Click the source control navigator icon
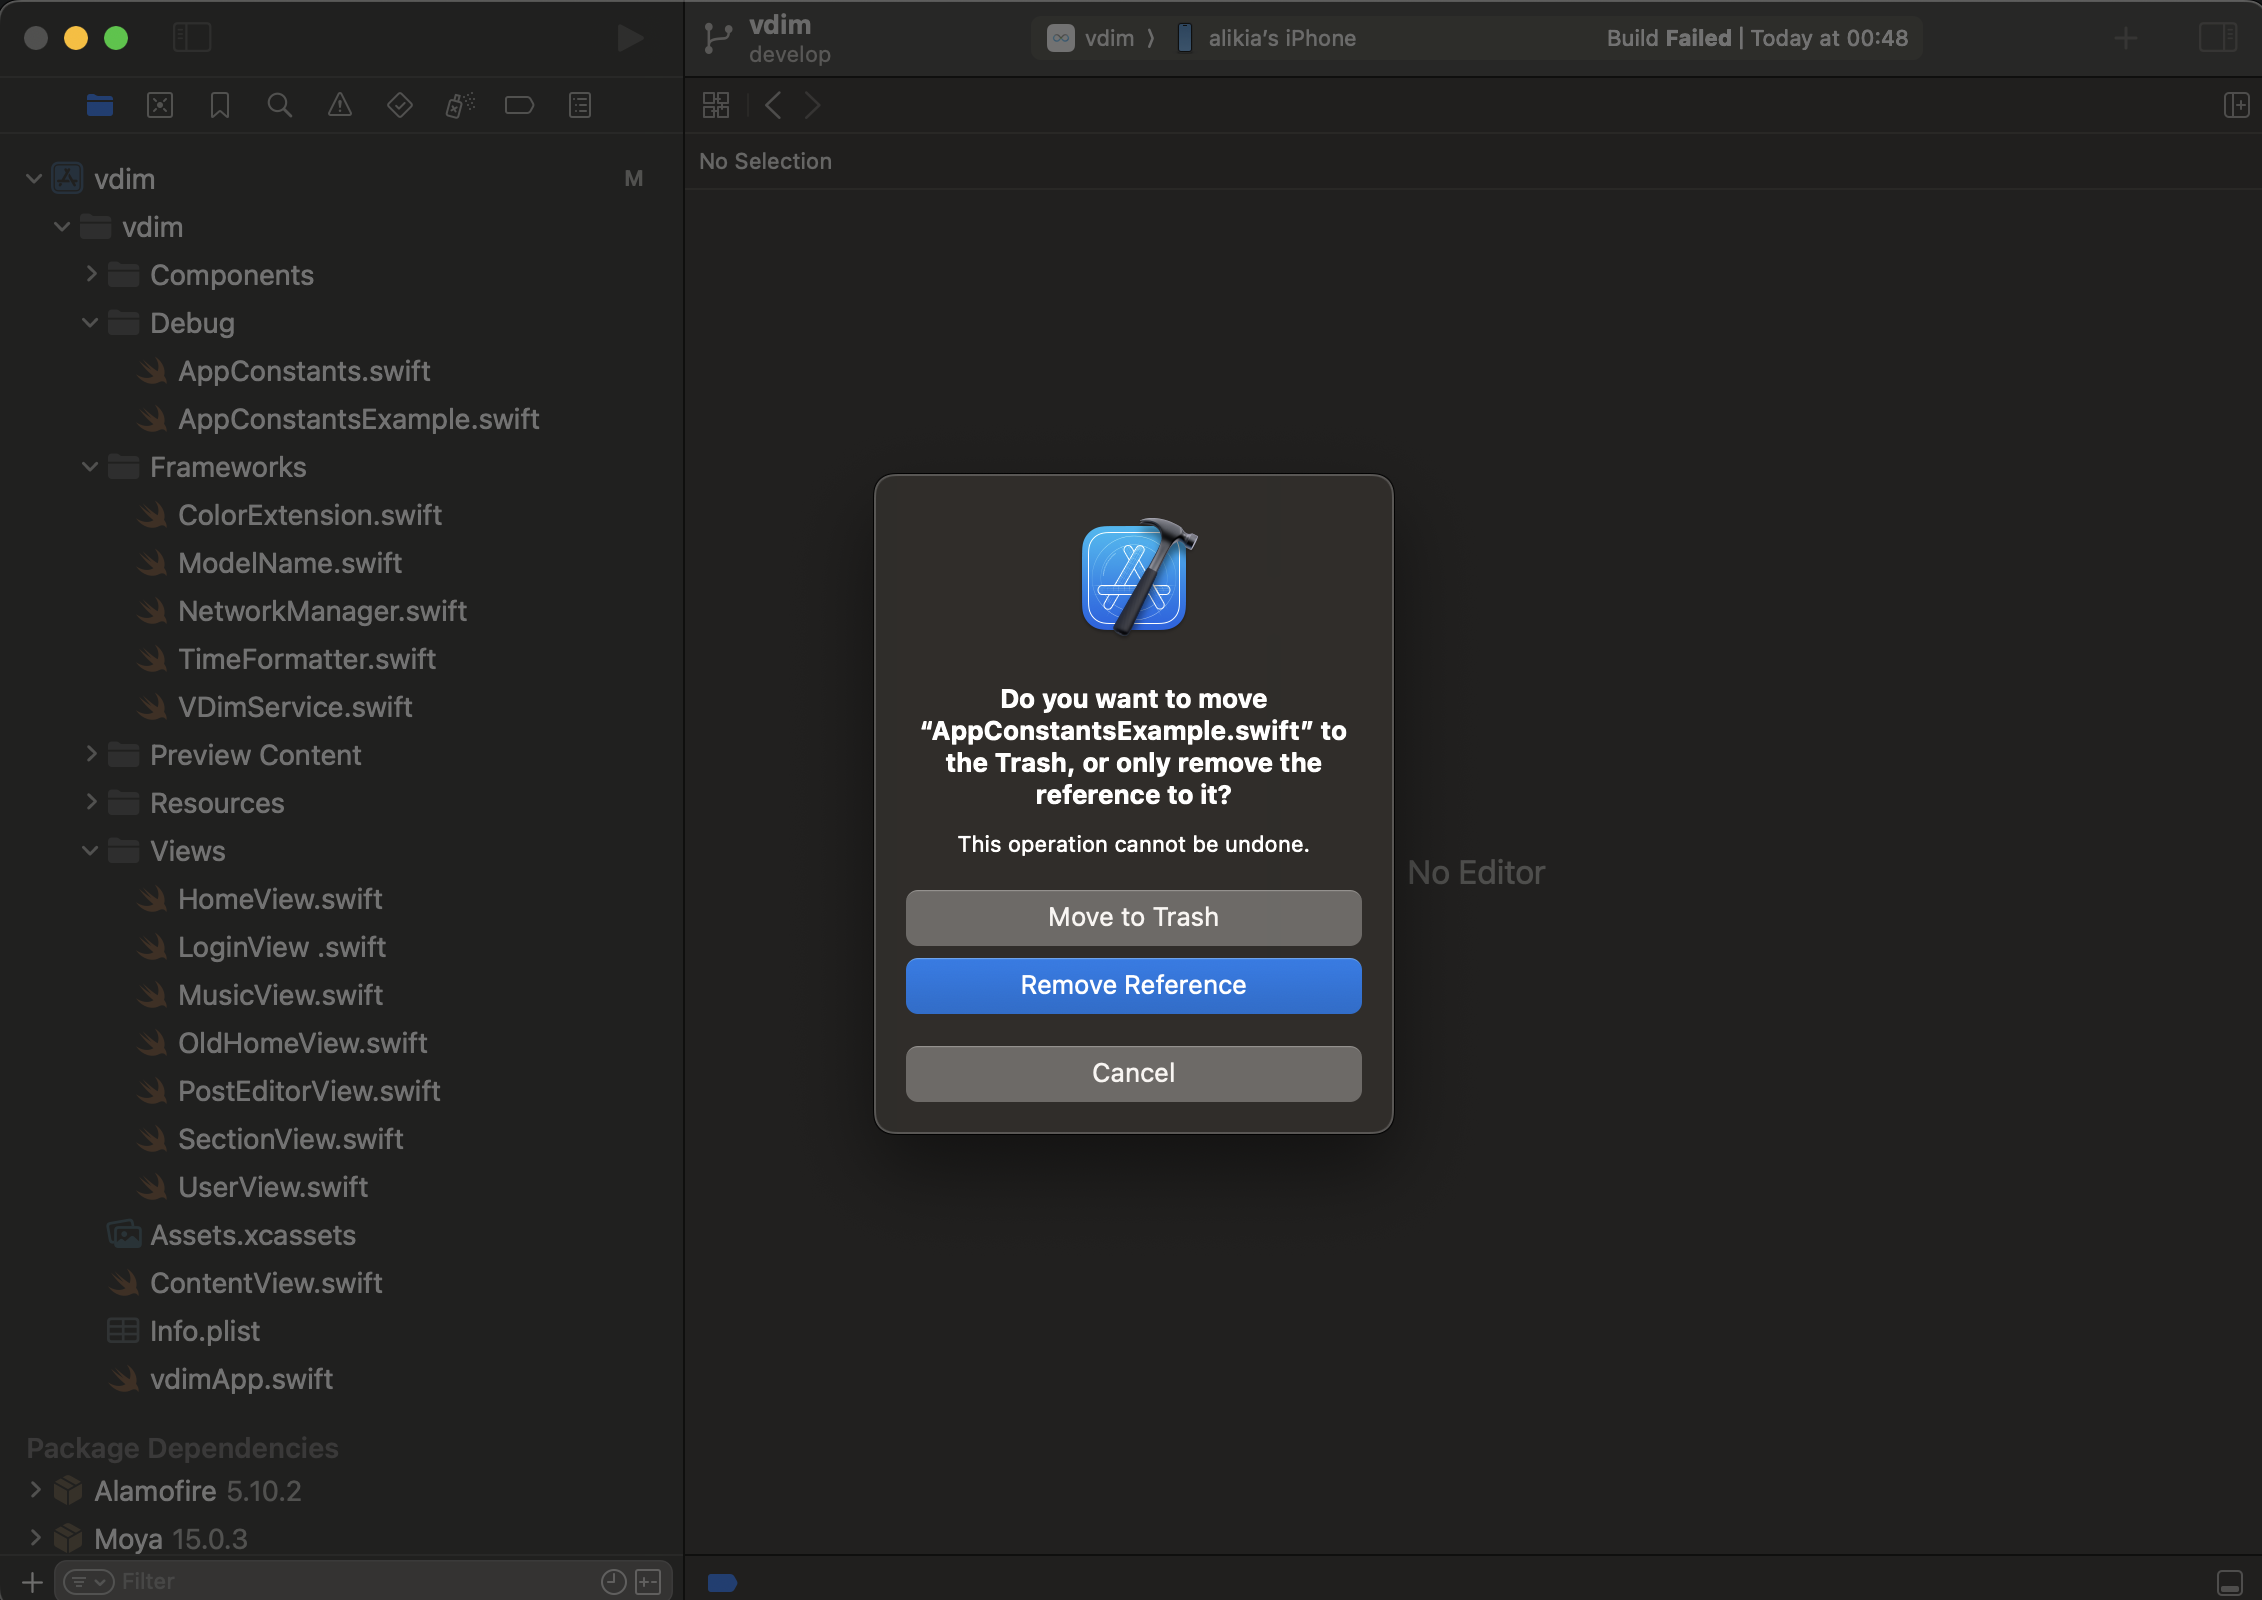The width and height of the screenshot is (2262, 1600). pyautogui.click(x=159, y=106)
